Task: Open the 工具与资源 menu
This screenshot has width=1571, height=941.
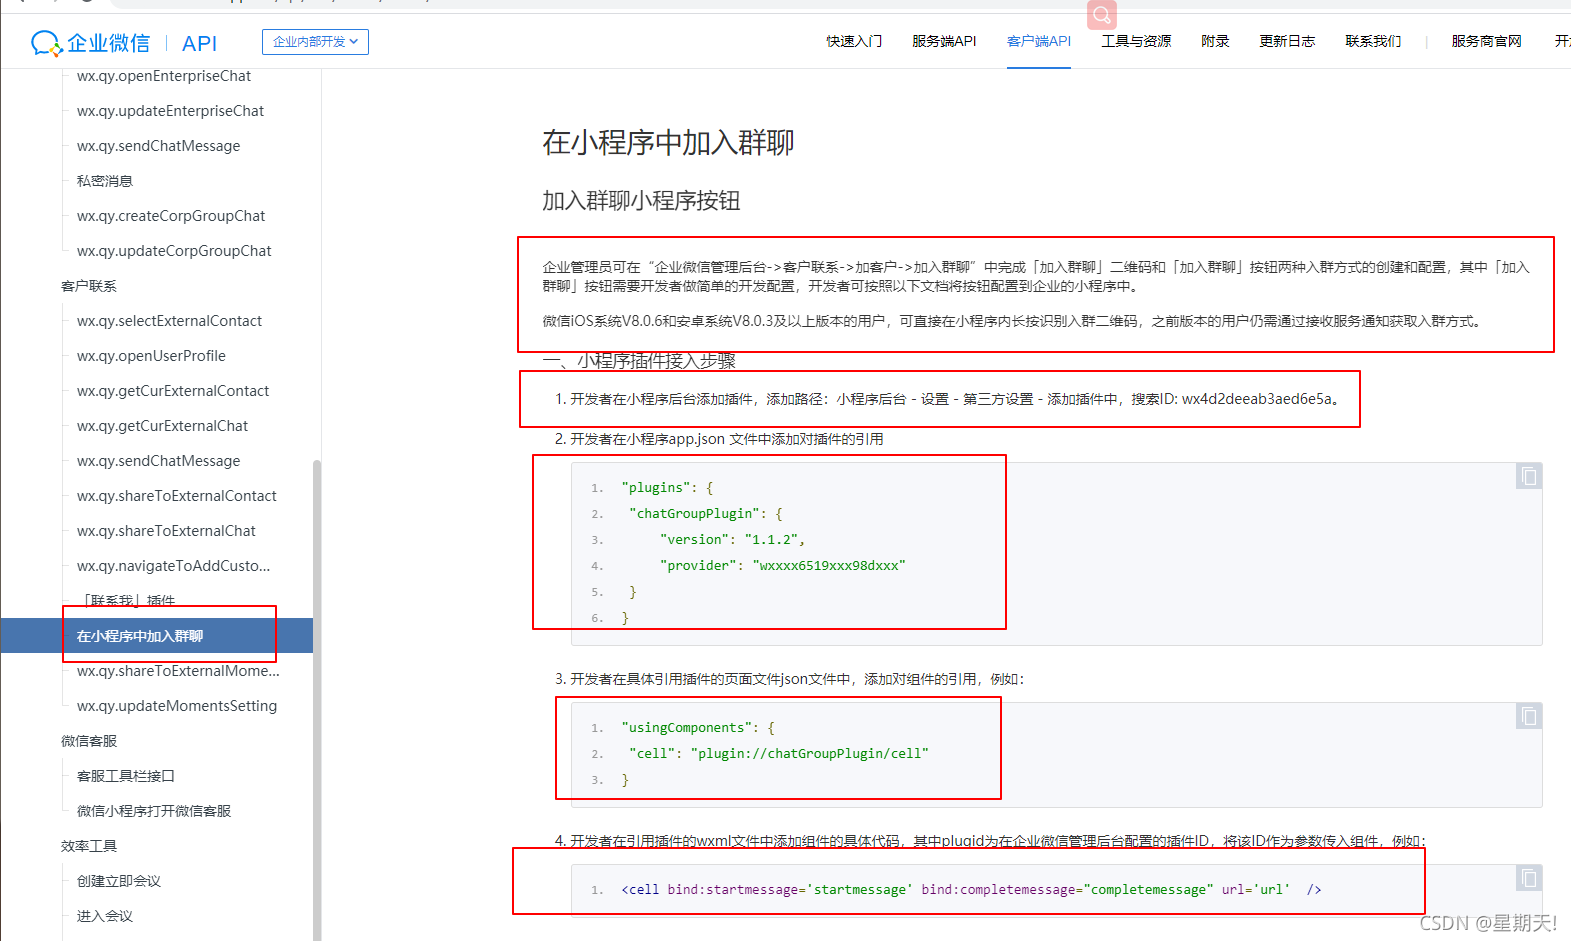Action: (x=1136, y=41)
